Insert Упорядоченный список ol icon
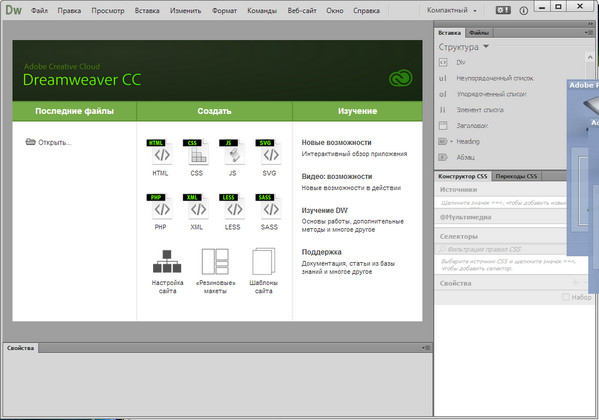This screenshot has width=599, height=420. [443, 94]
